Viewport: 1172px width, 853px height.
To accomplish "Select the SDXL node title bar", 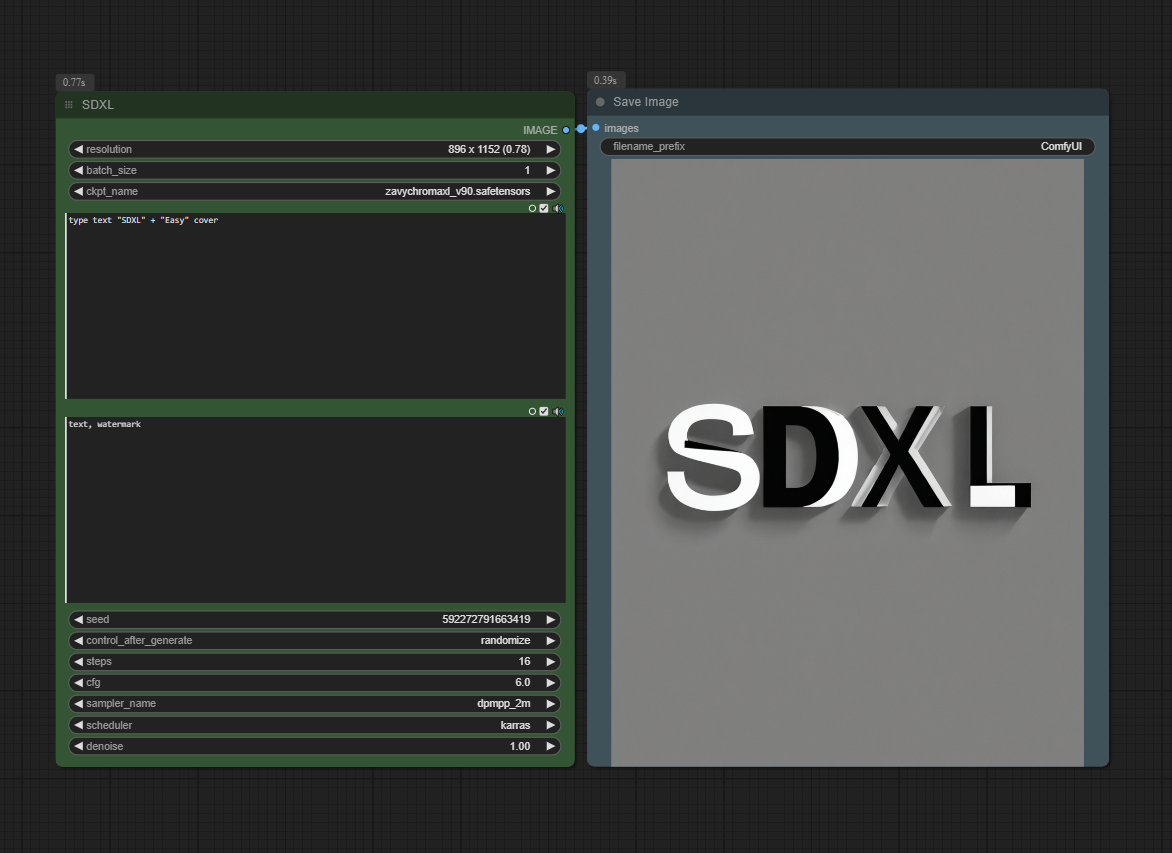I will pos(315,105).
